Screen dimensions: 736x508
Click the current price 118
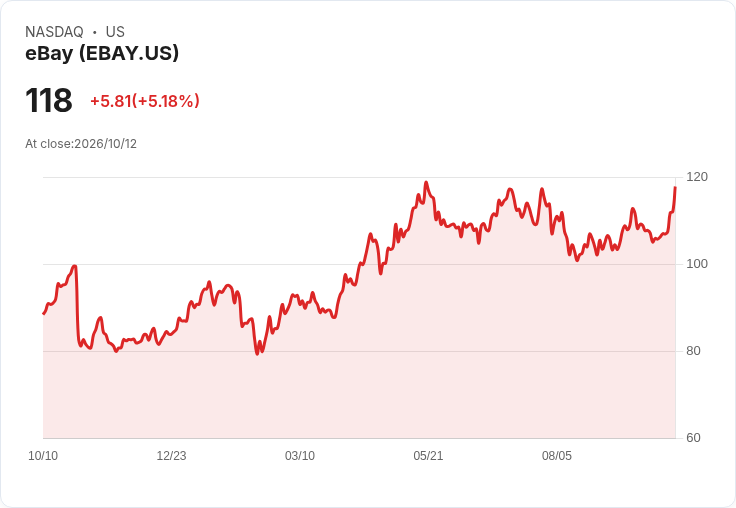49,100
